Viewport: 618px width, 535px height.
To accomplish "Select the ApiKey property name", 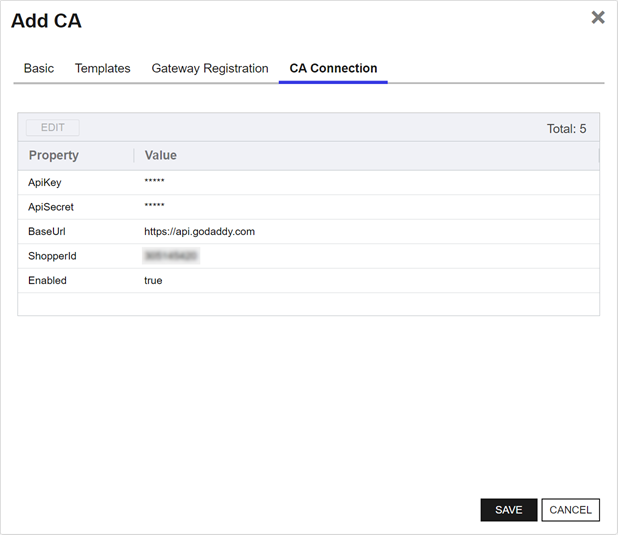I will point(45,183).
